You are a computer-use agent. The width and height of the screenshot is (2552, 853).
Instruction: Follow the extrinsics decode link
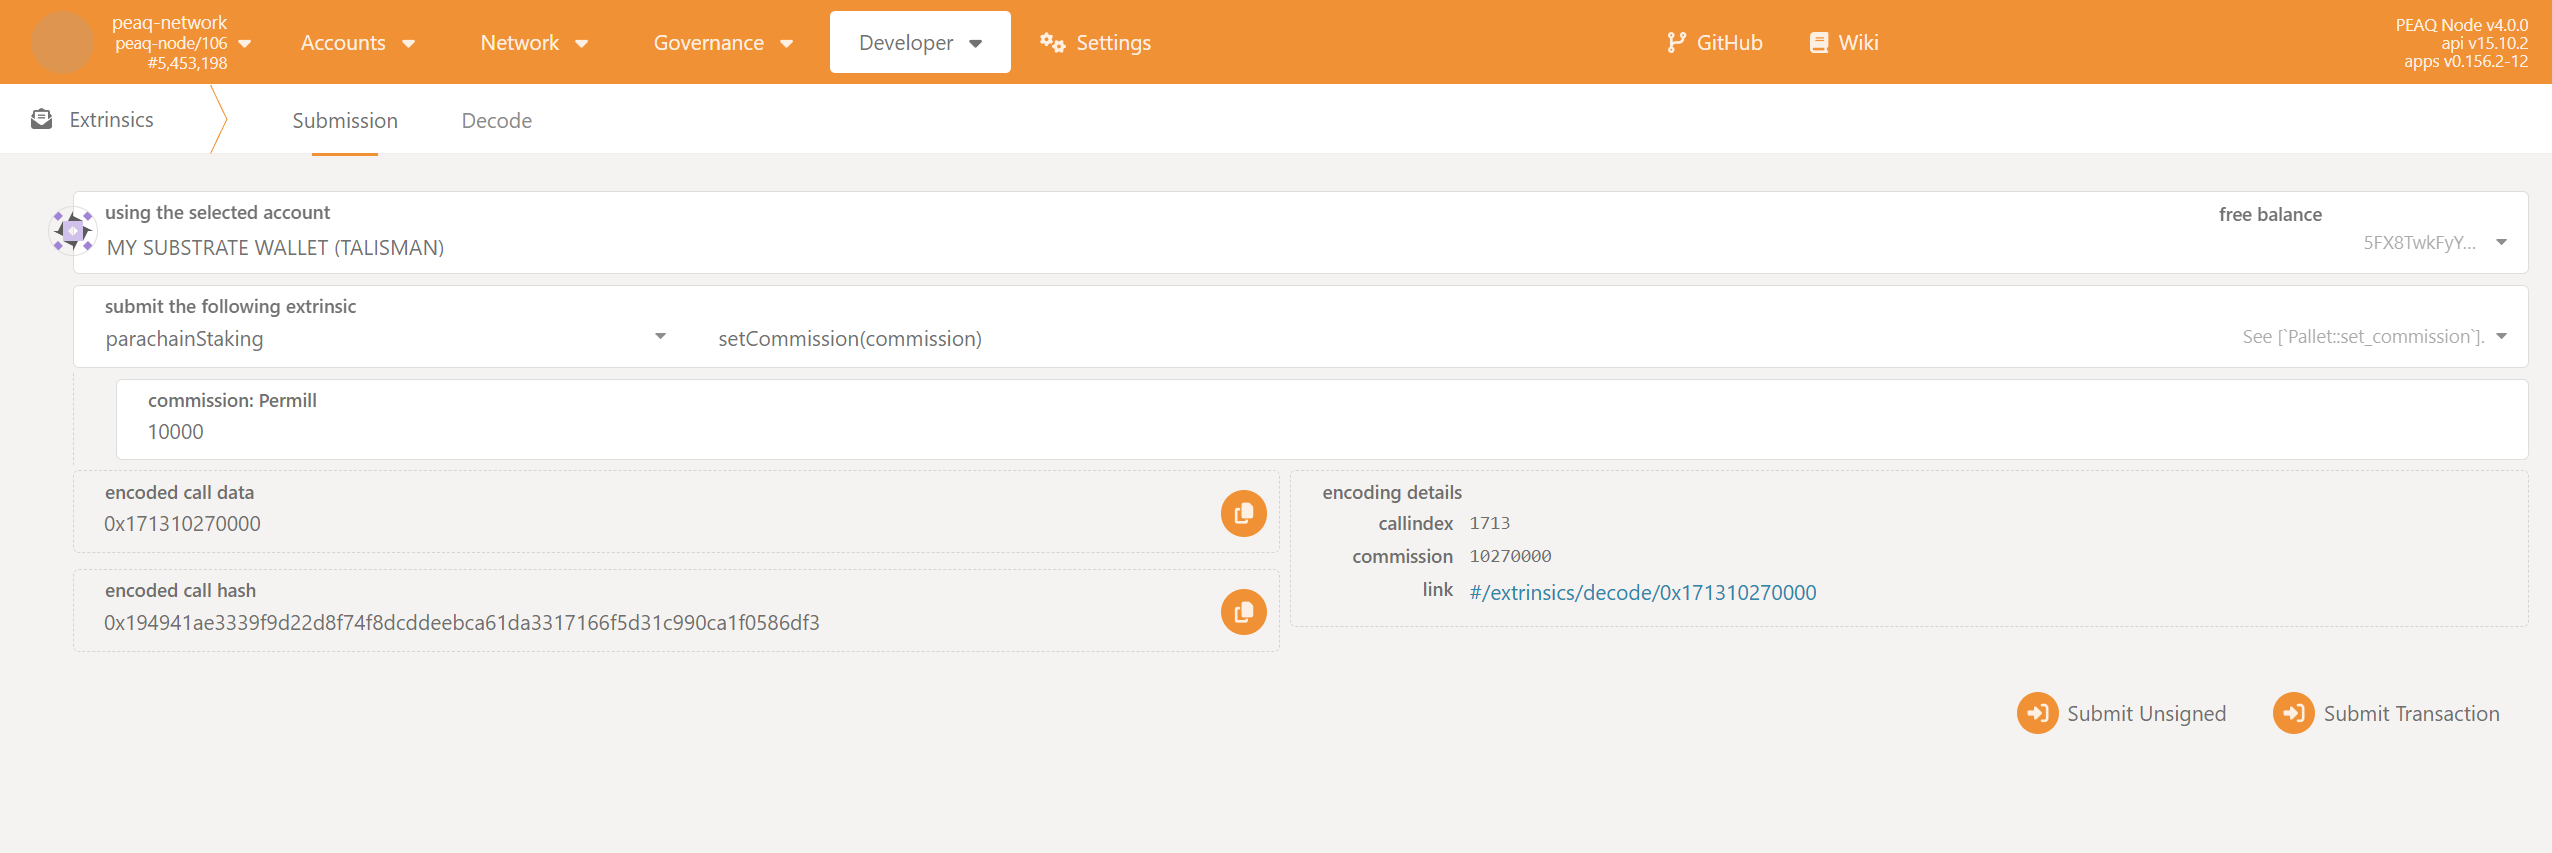(1642, 592)
